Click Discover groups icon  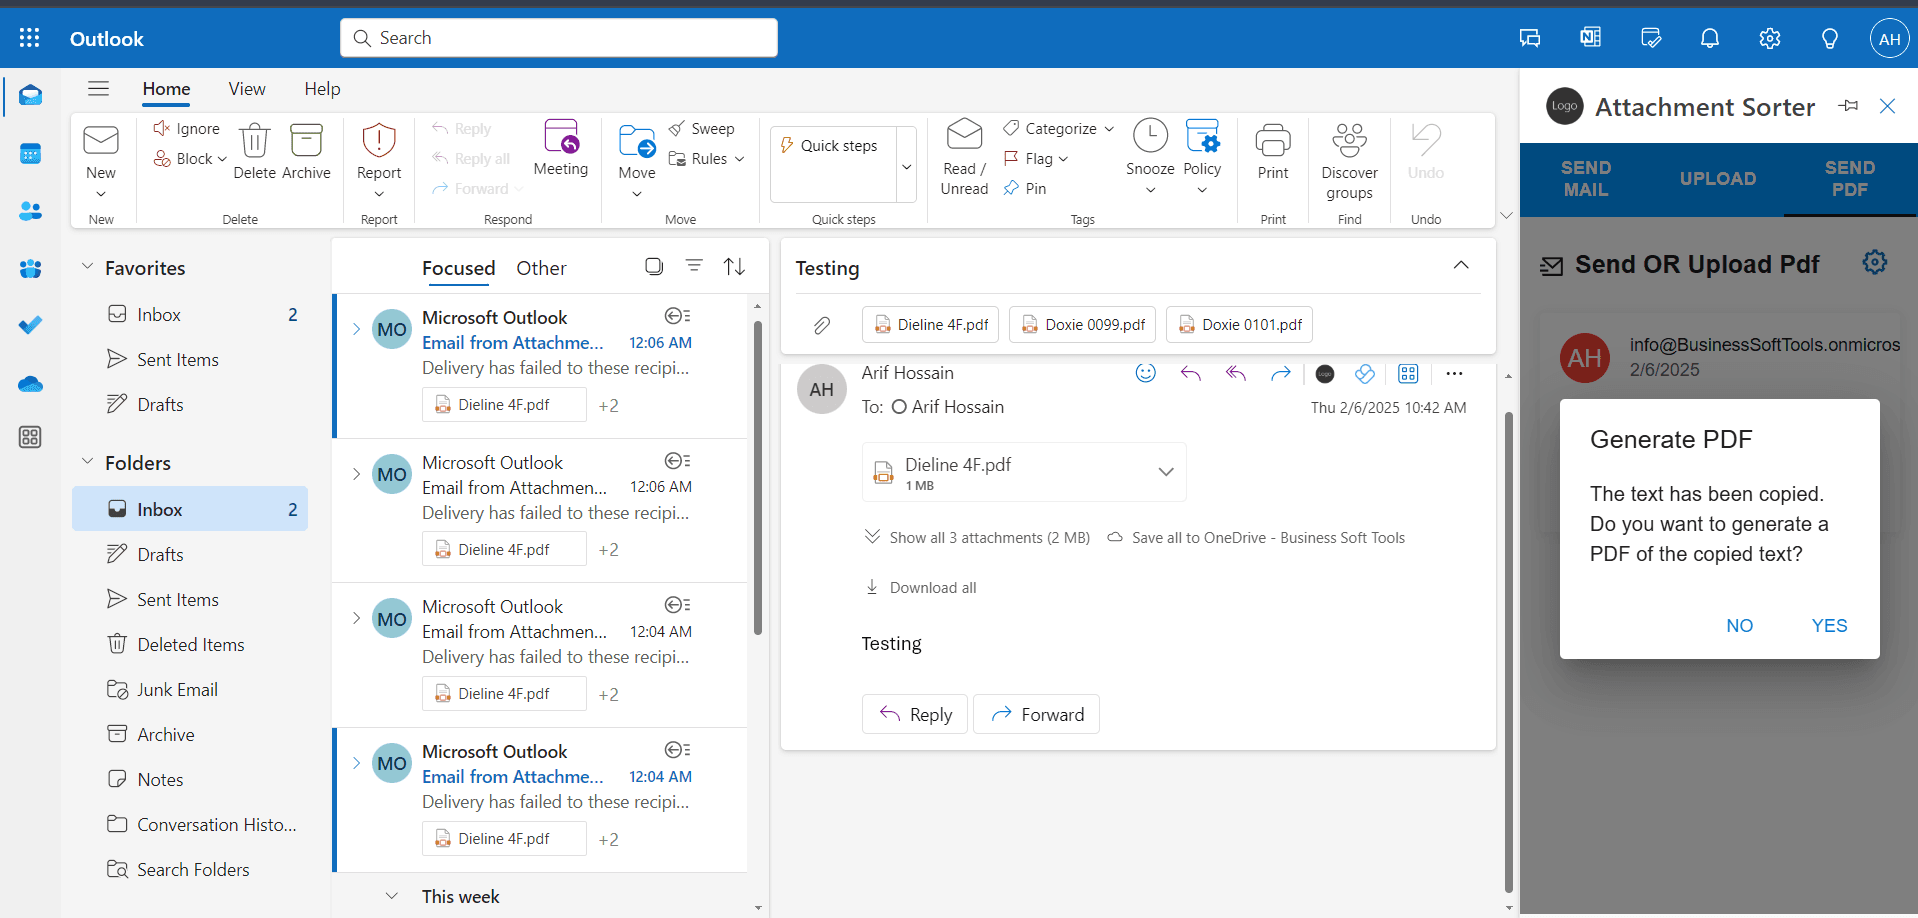click(1349, 141)
